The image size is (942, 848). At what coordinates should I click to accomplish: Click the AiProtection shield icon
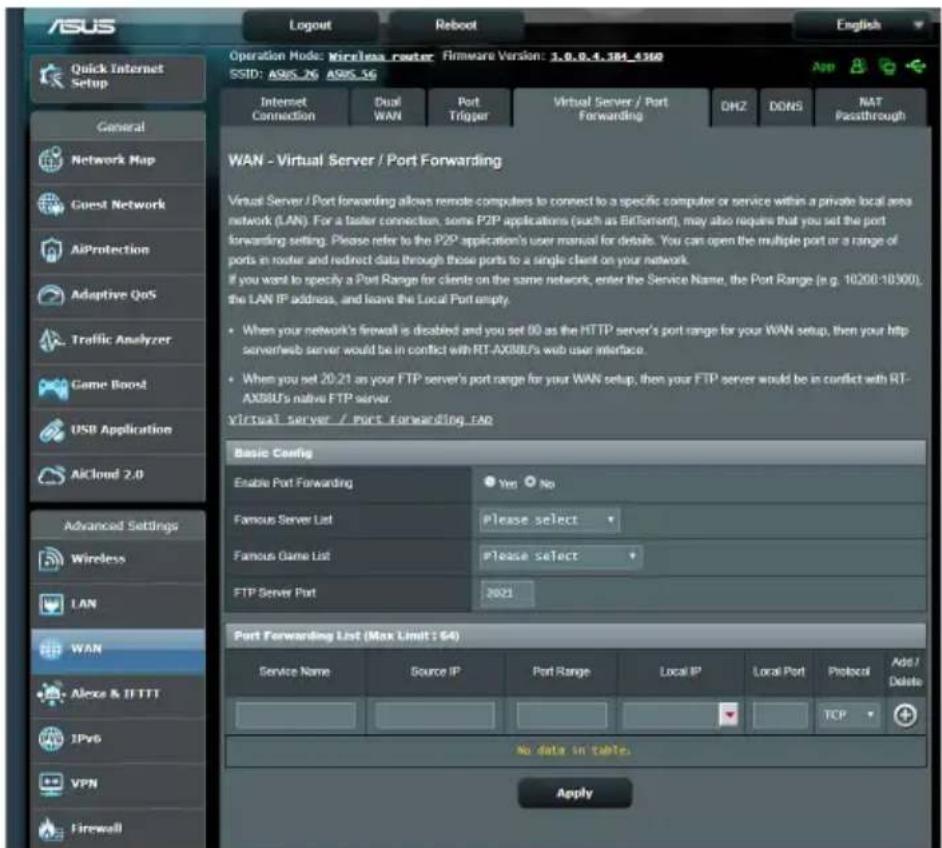tap(50, 250)
